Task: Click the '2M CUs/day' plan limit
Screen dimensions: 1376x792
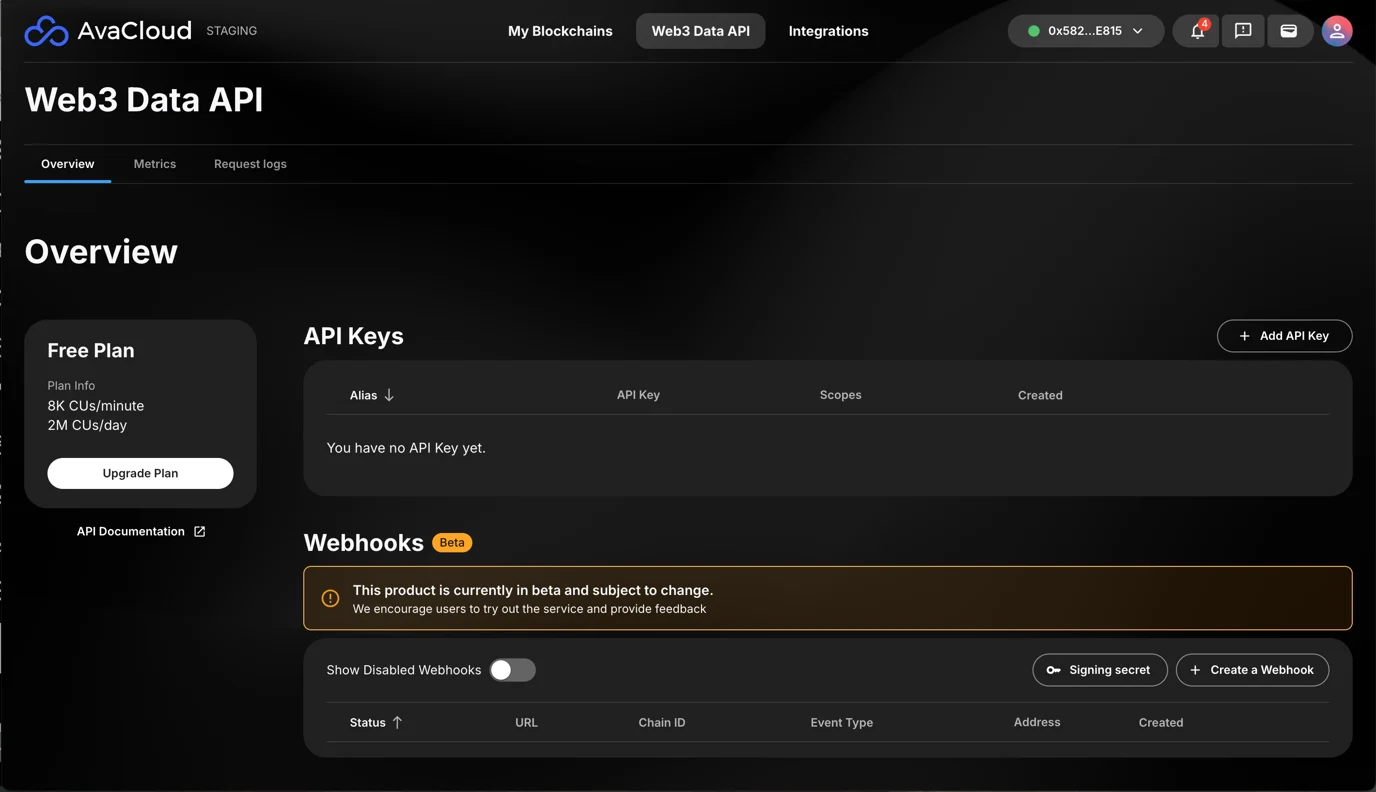Action: pos(87,425)
